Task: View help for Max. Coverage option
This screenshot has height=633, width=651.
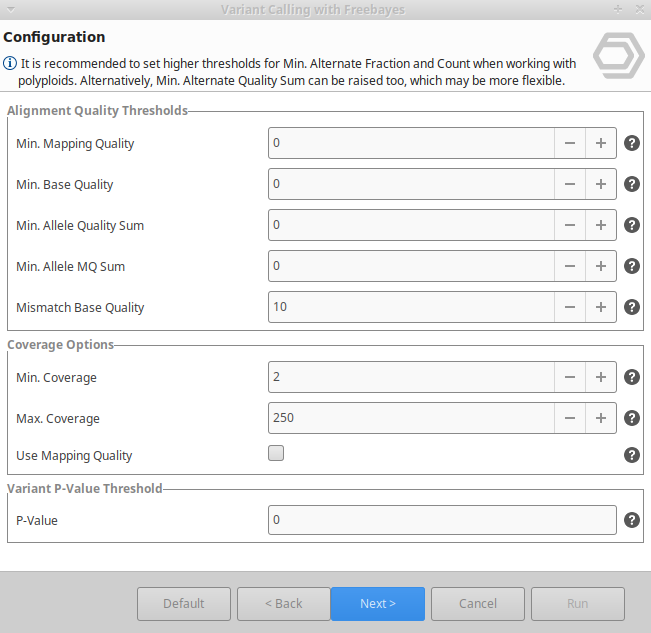Action: point(631,418)
